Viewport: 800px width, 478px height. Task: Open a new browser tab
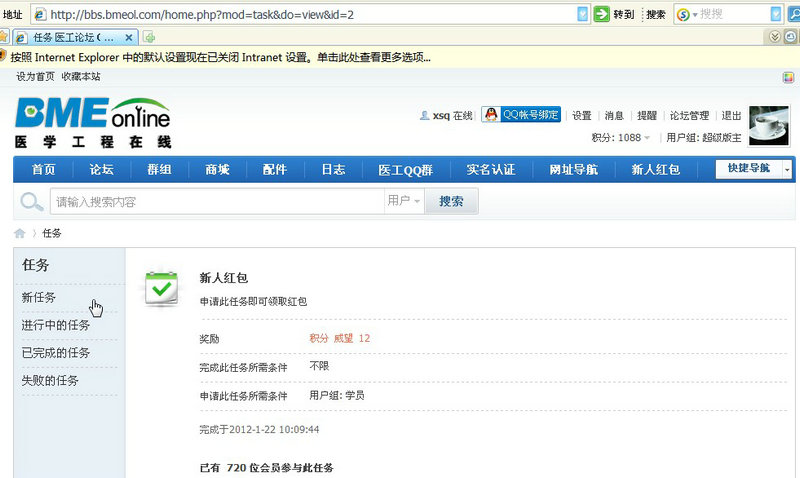[x=149, y=37]
